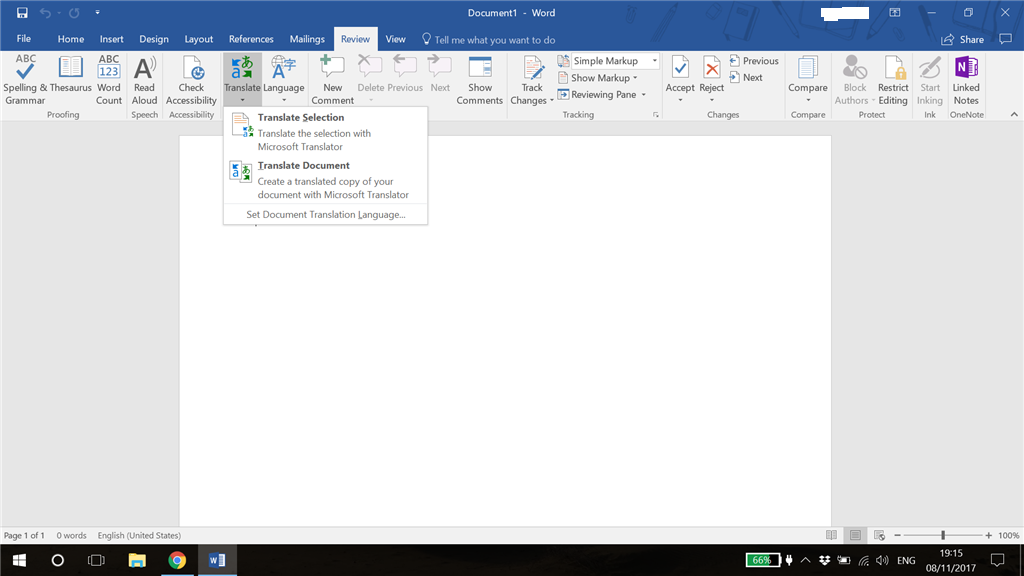Show Word Count
This screenshot has height=576, width=1024.
point(109,80)
